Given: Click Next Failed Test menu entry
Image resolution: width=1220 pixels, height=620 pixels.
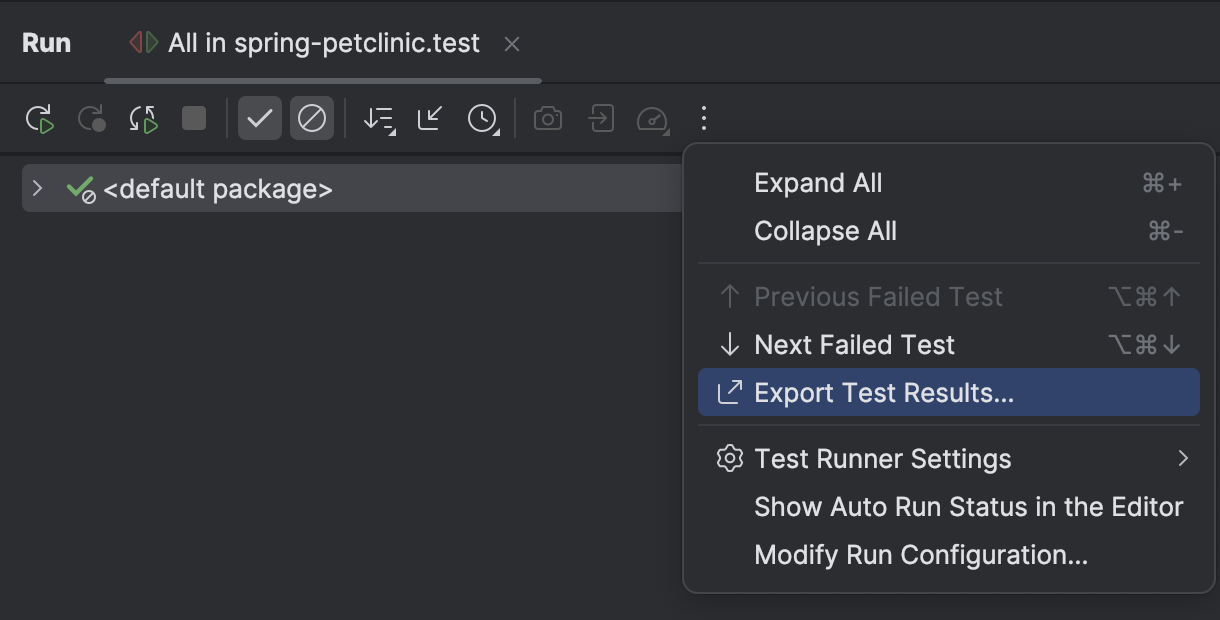Looking at the screenshot, I should coord(855,344).
